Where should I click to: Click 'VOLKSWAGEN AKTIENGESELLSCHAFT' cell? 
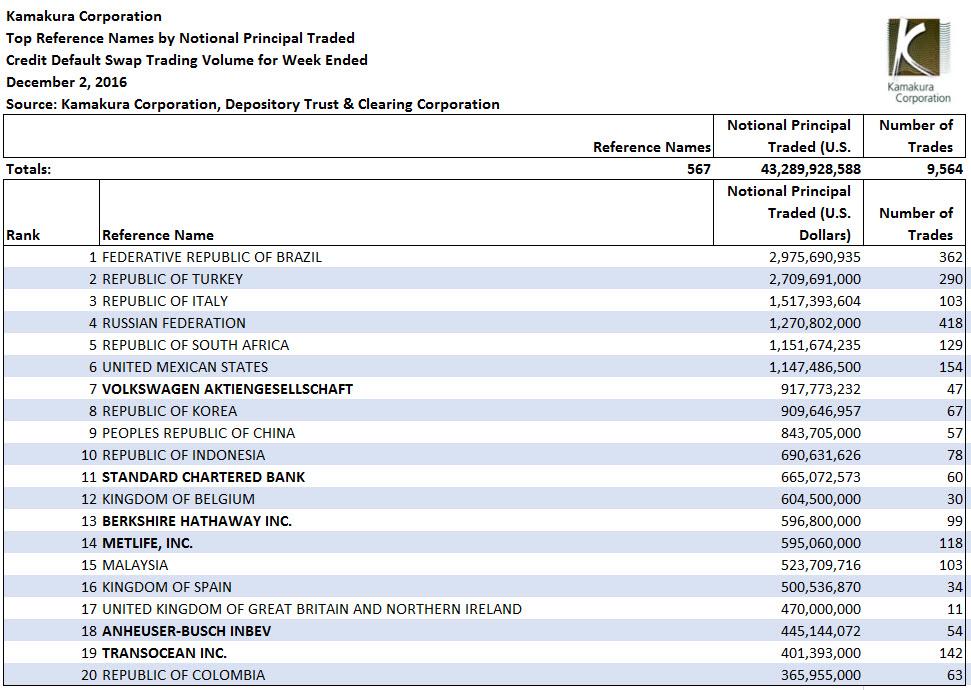tap(227, 389)
